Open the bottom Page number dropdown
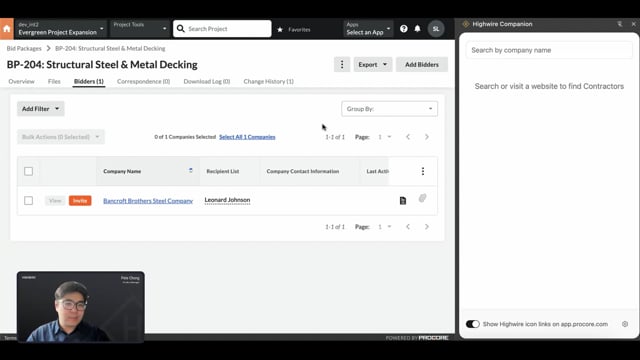Screen dimensions: 640x360 (384, 227)
